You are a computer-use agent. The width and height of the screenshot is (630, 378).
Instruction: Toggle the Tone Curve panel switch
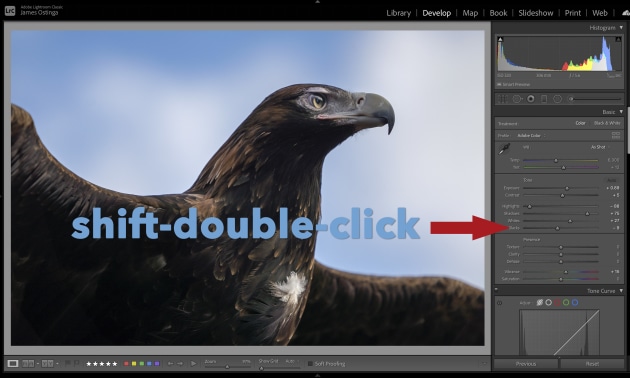click(496, 289)
